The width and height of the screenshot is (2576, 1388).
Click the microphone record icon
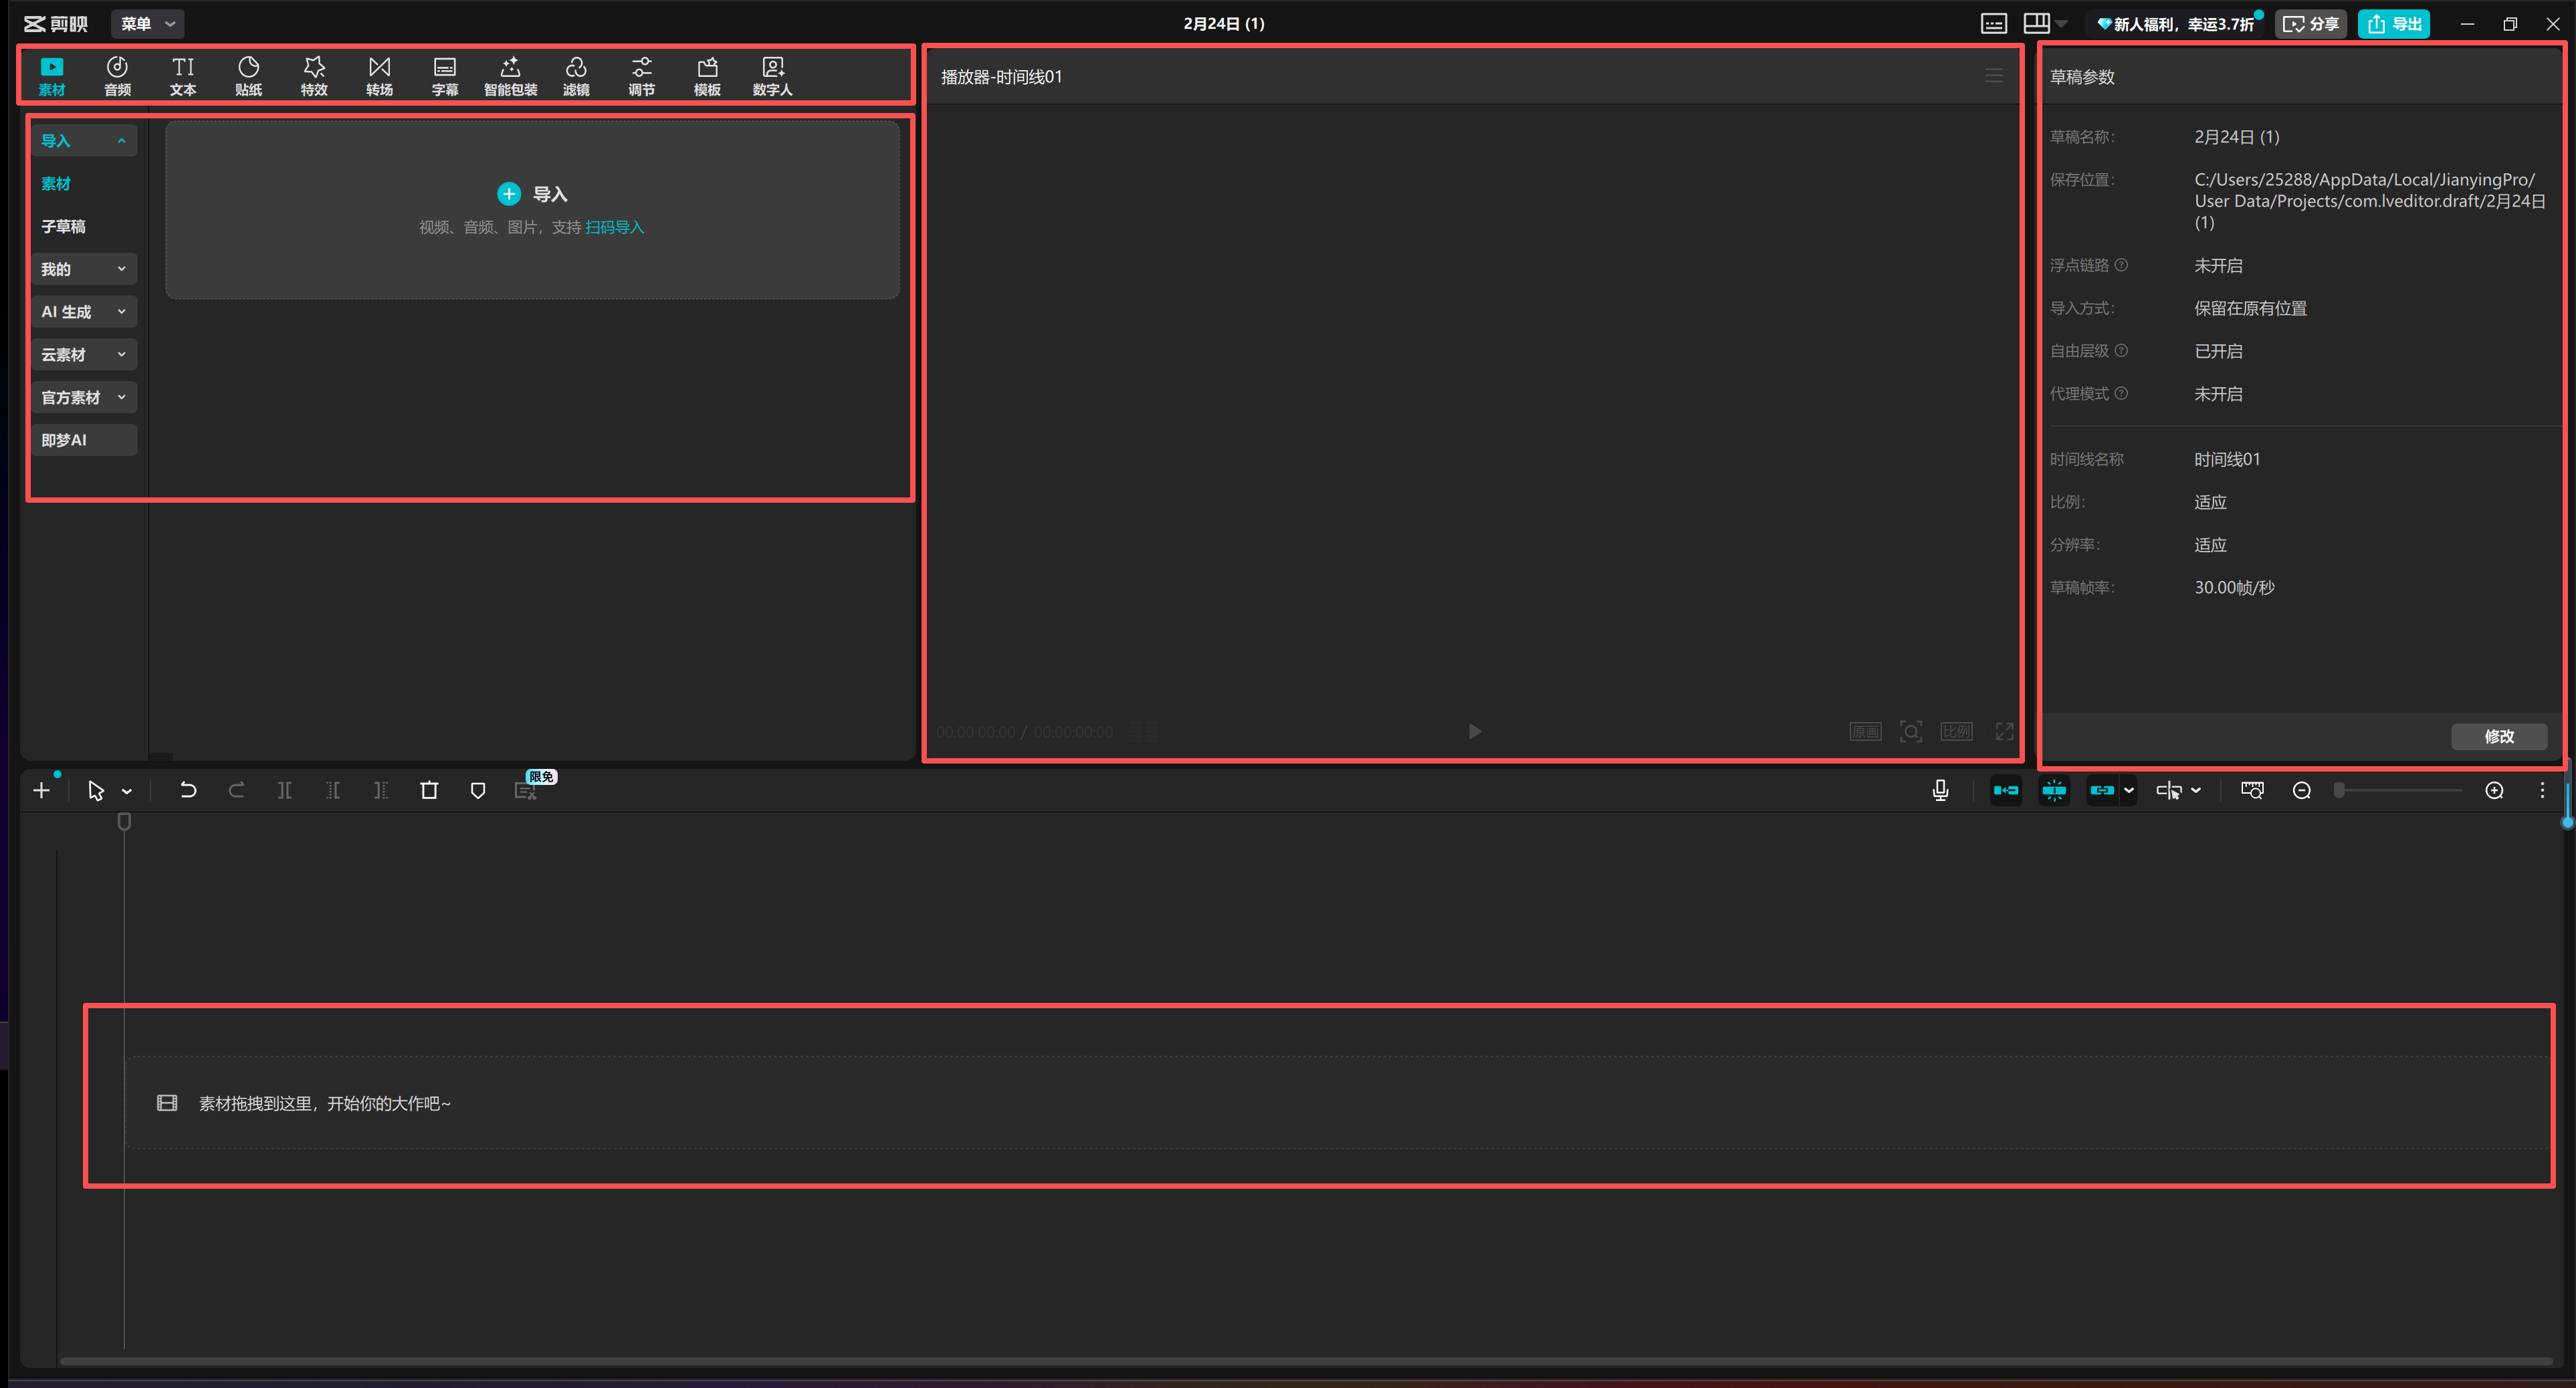1940,790
